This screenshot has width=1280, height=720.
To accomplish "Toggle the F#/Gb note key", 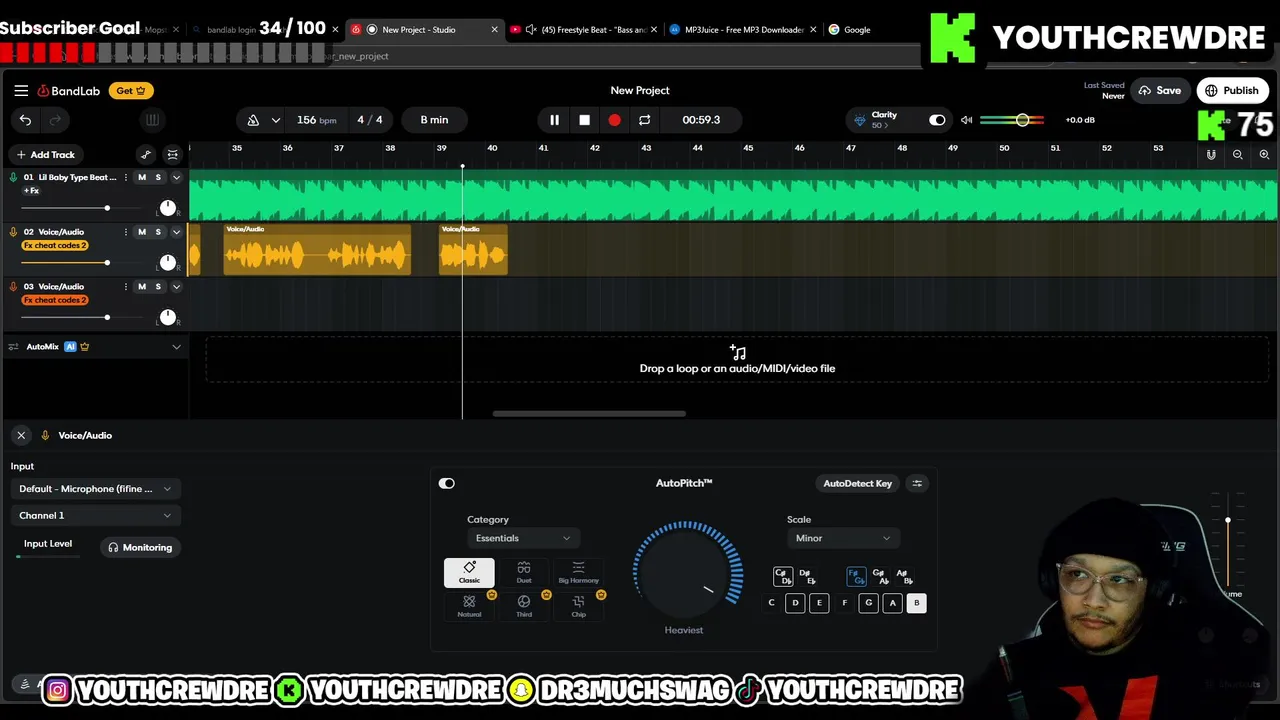I will pyautogui.click(x=856, y=577).
